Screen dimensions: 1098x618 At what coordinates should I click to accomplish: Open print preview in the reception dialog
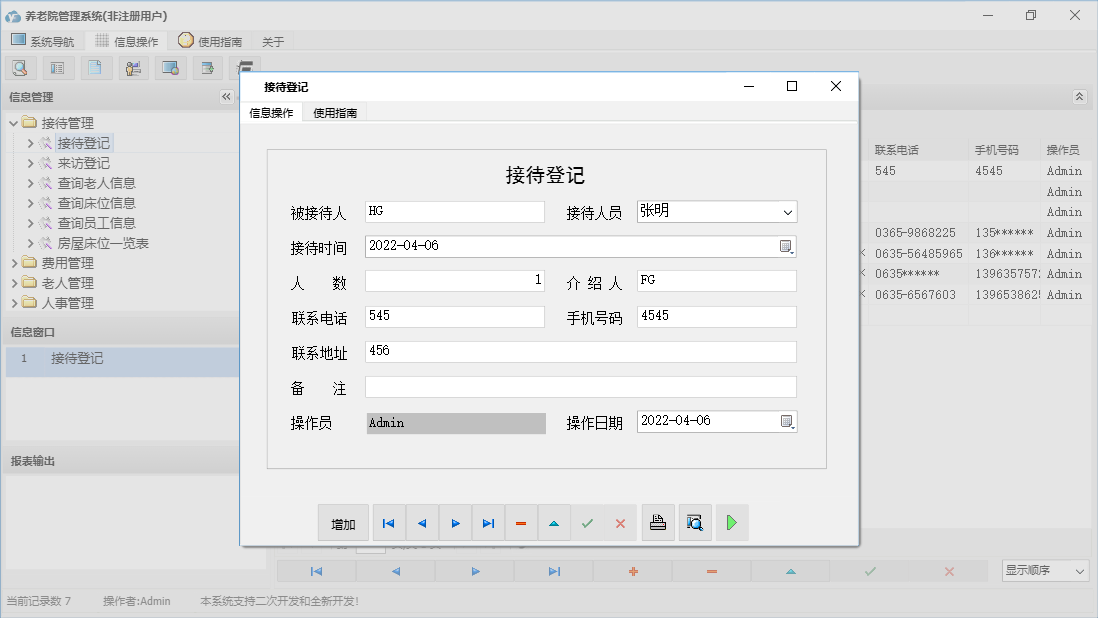[695, 522]
